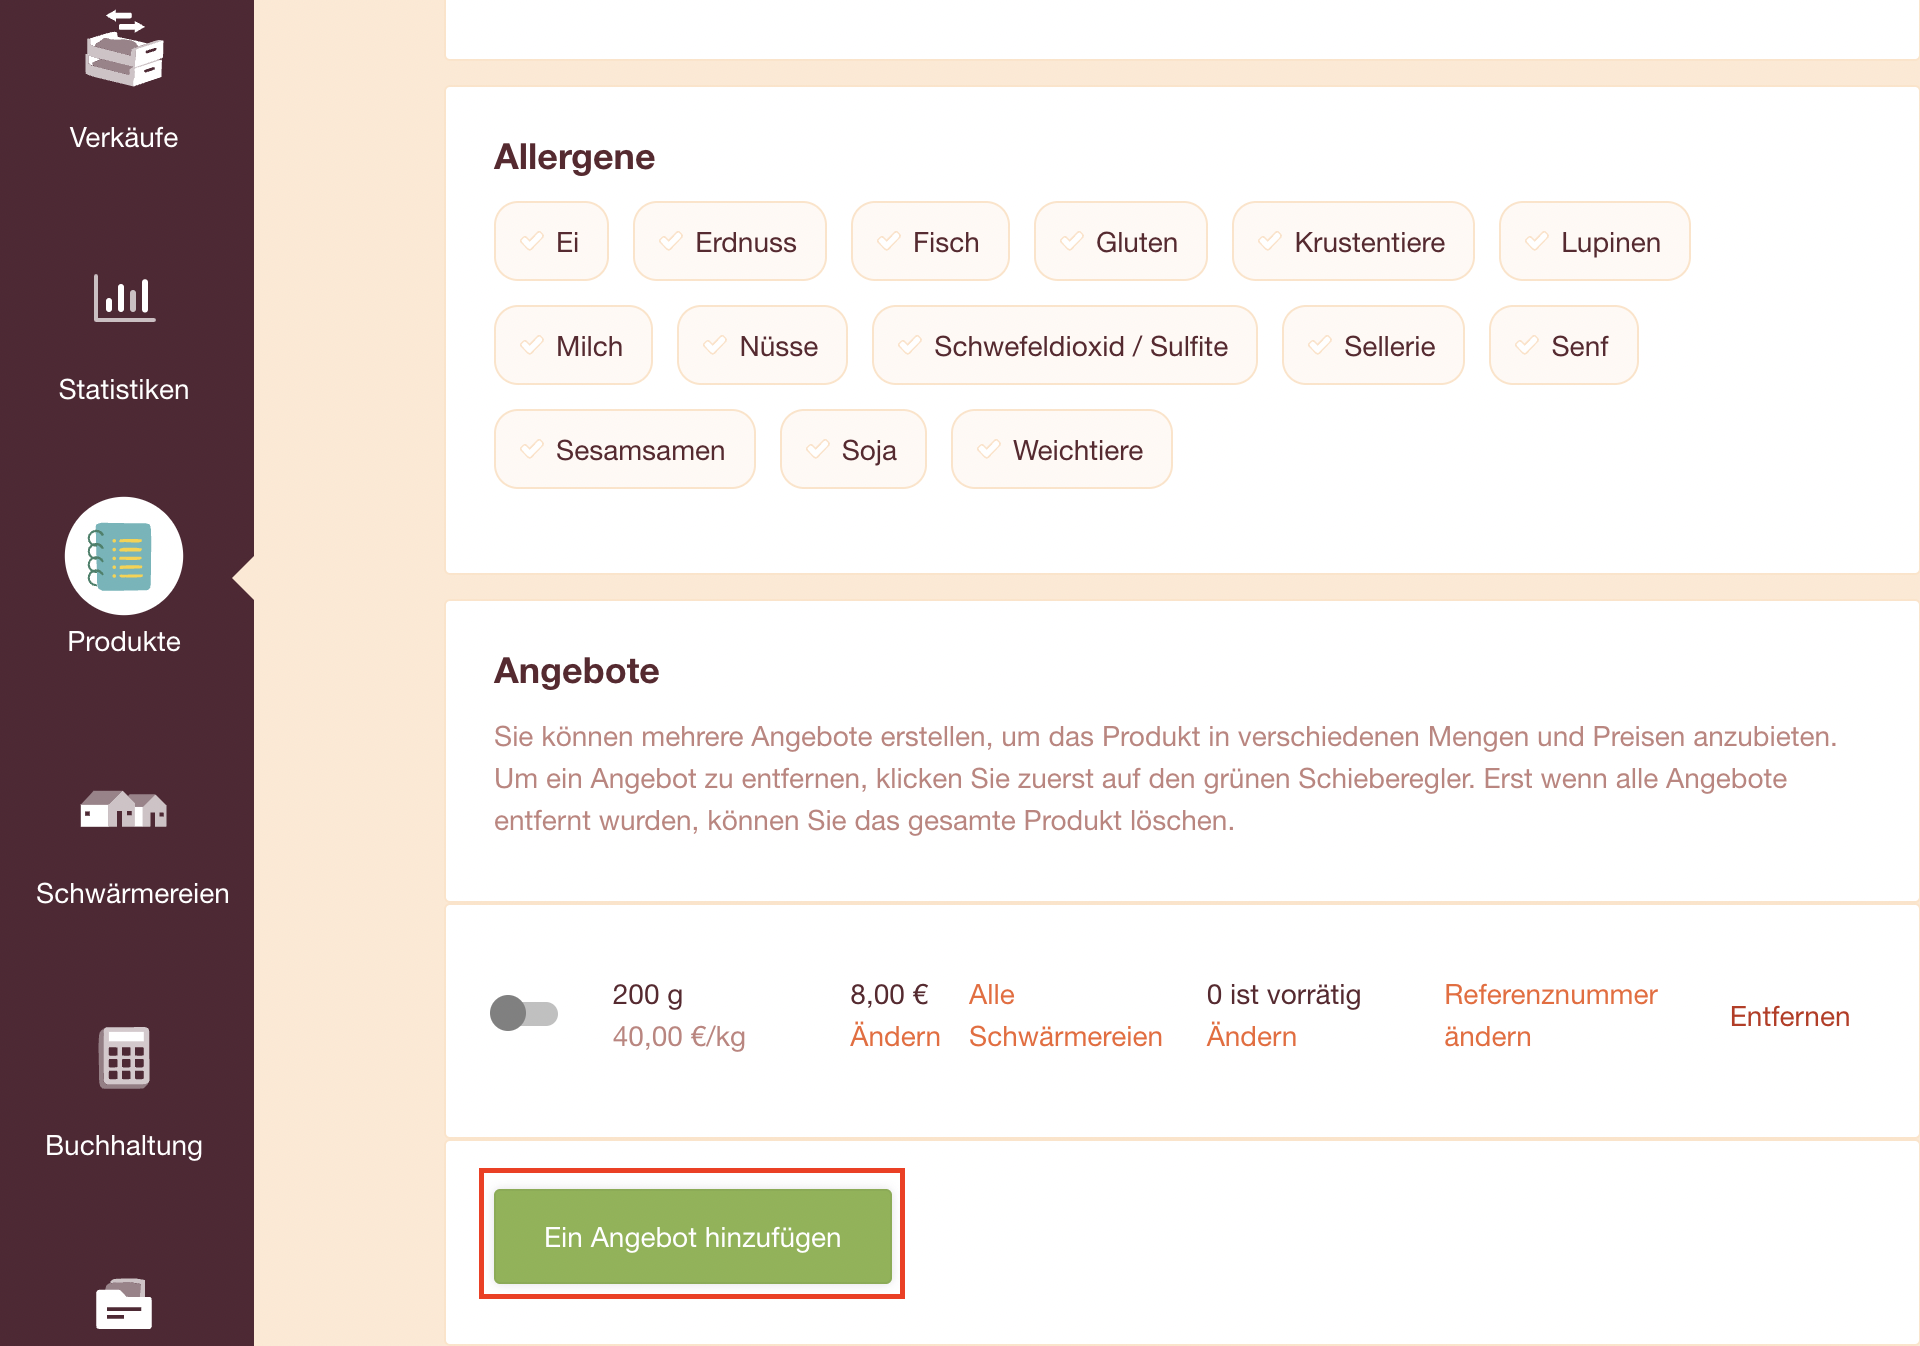Click Ändern under 0 ist vorrätig
Screen dimensions: 1920x1346
1251,1037
